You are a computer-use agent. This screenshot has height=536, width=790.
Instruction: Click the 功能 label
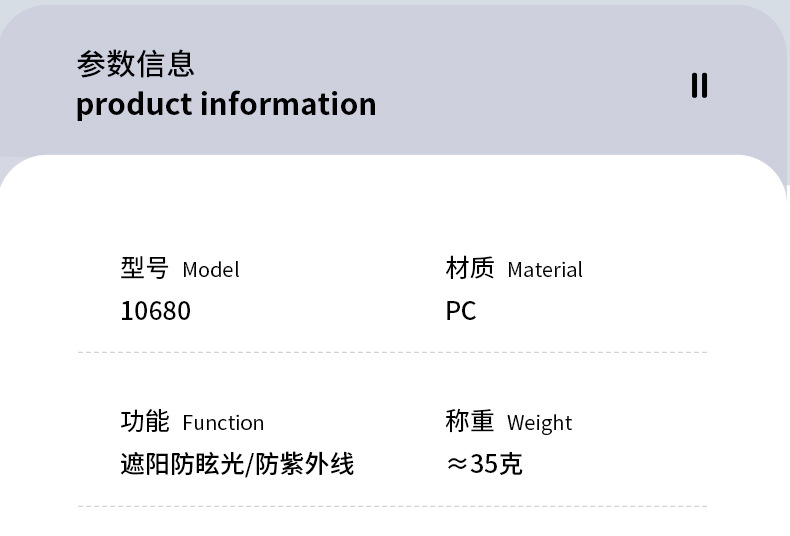145,421
